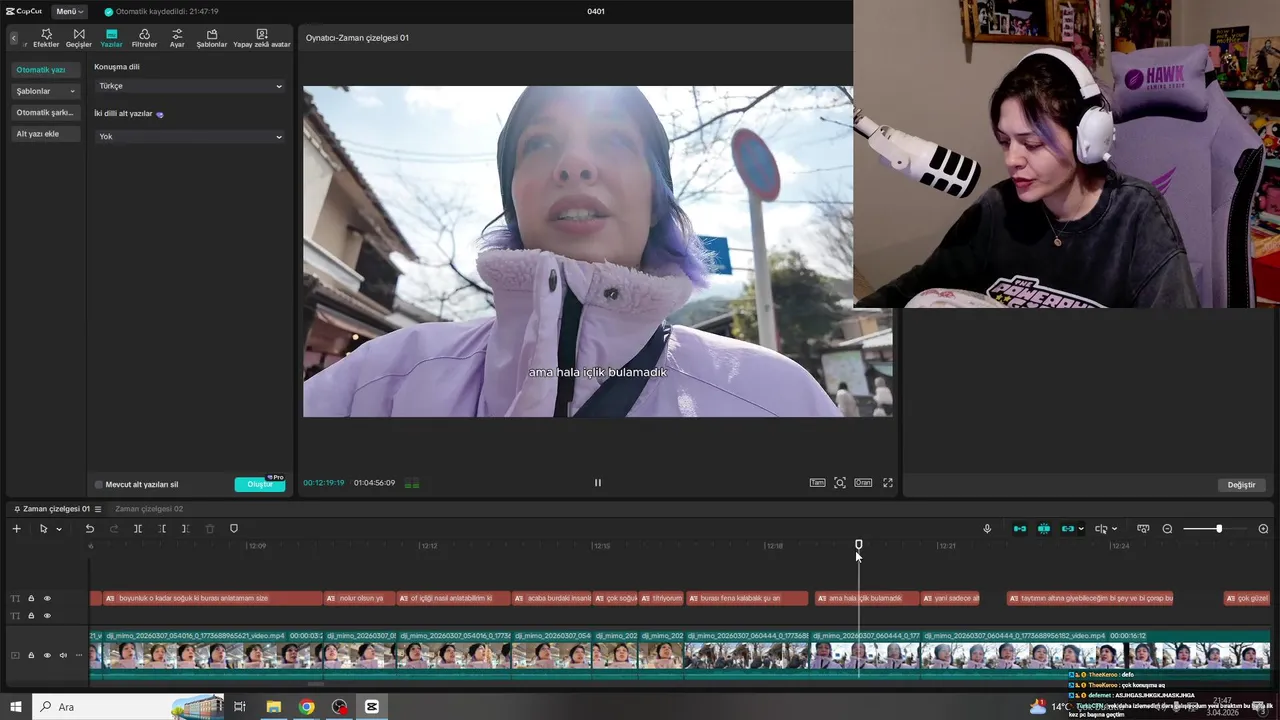The image size is (1280, 720).
Task: Add a marker with shield icon
Action: coord(234,528)
